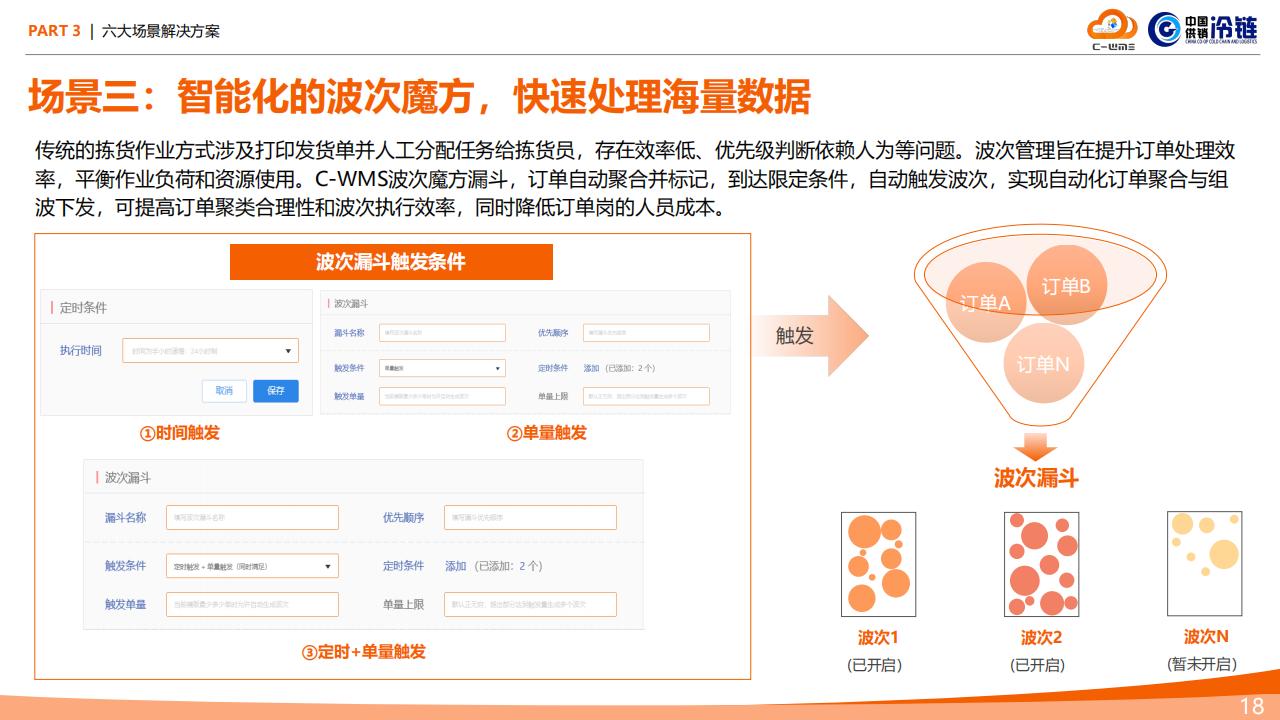The height and width of the screenshot is (720, 1280).
Task: Expand the small 触发条件 单量触发 dropdown
Action: pos(442,368)
